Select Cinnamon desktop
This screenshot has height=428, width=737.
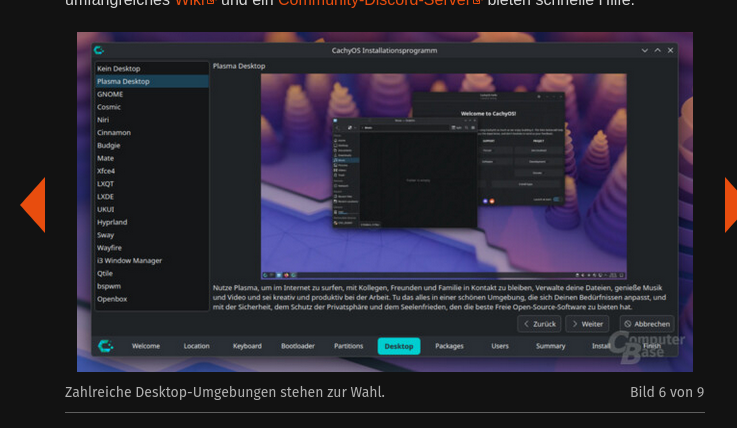[152, 132]
